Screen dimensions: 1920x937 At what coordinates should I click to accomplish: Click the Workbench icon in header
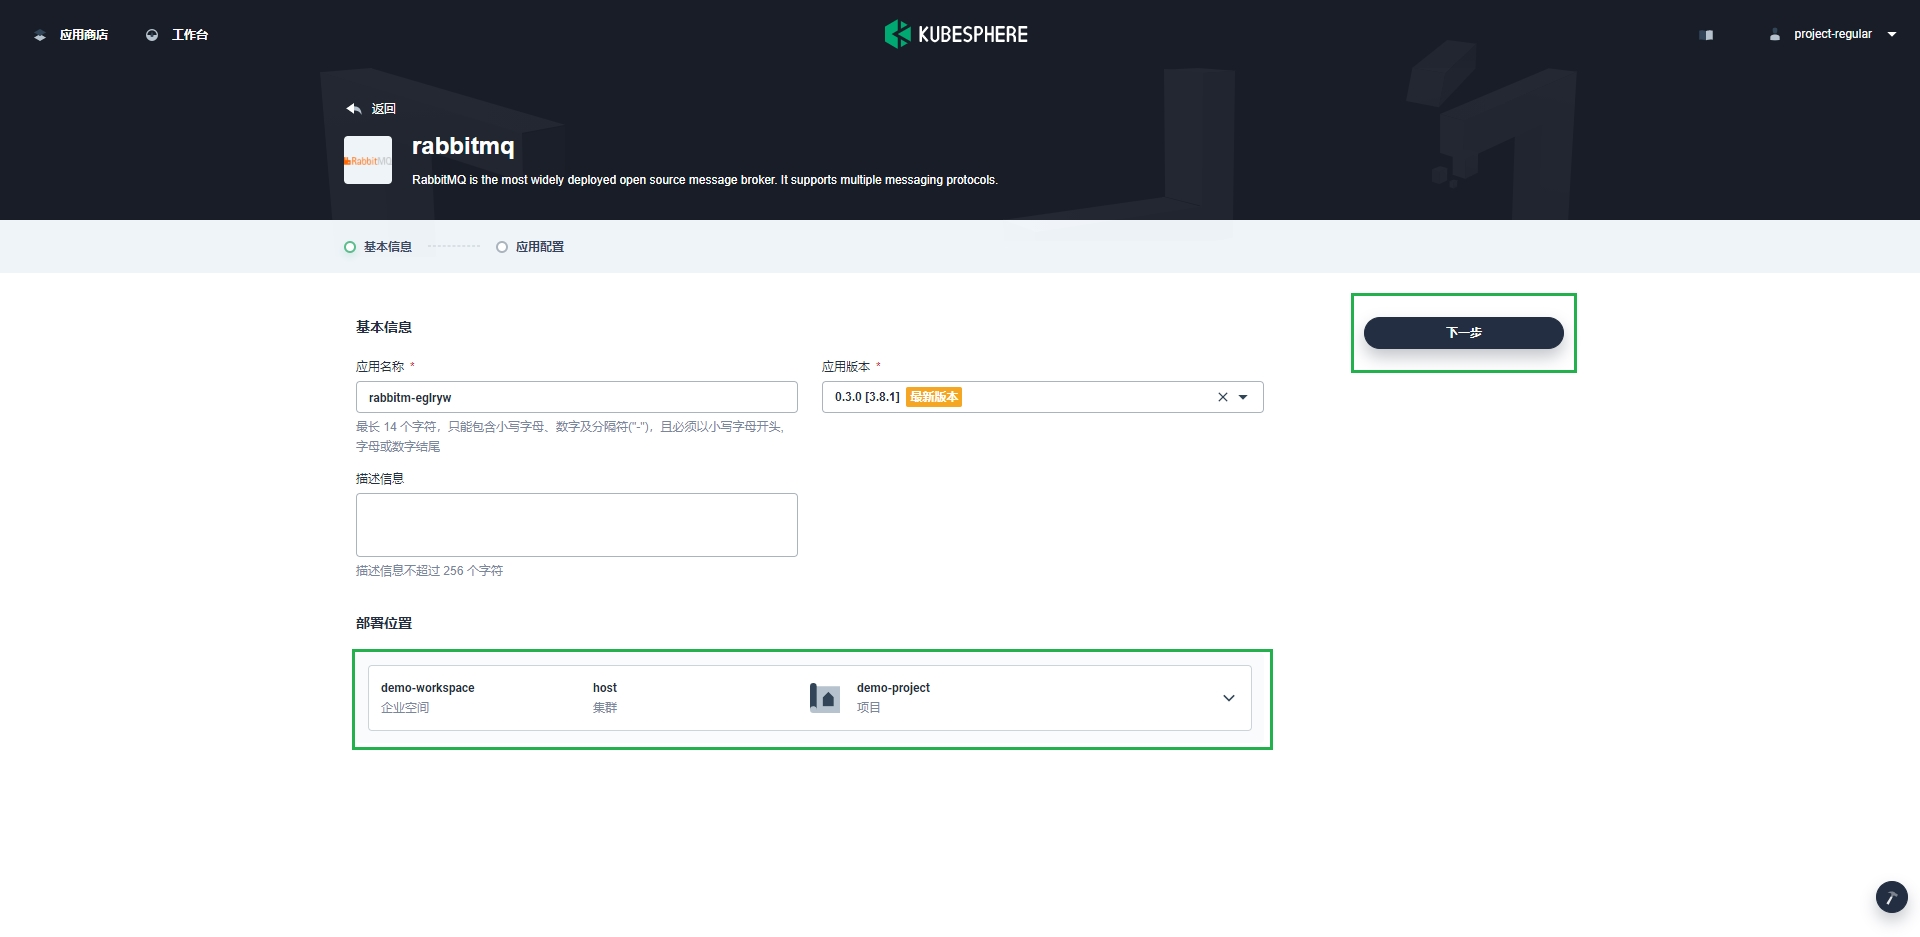pyautogui.click(x=152, y=35)
